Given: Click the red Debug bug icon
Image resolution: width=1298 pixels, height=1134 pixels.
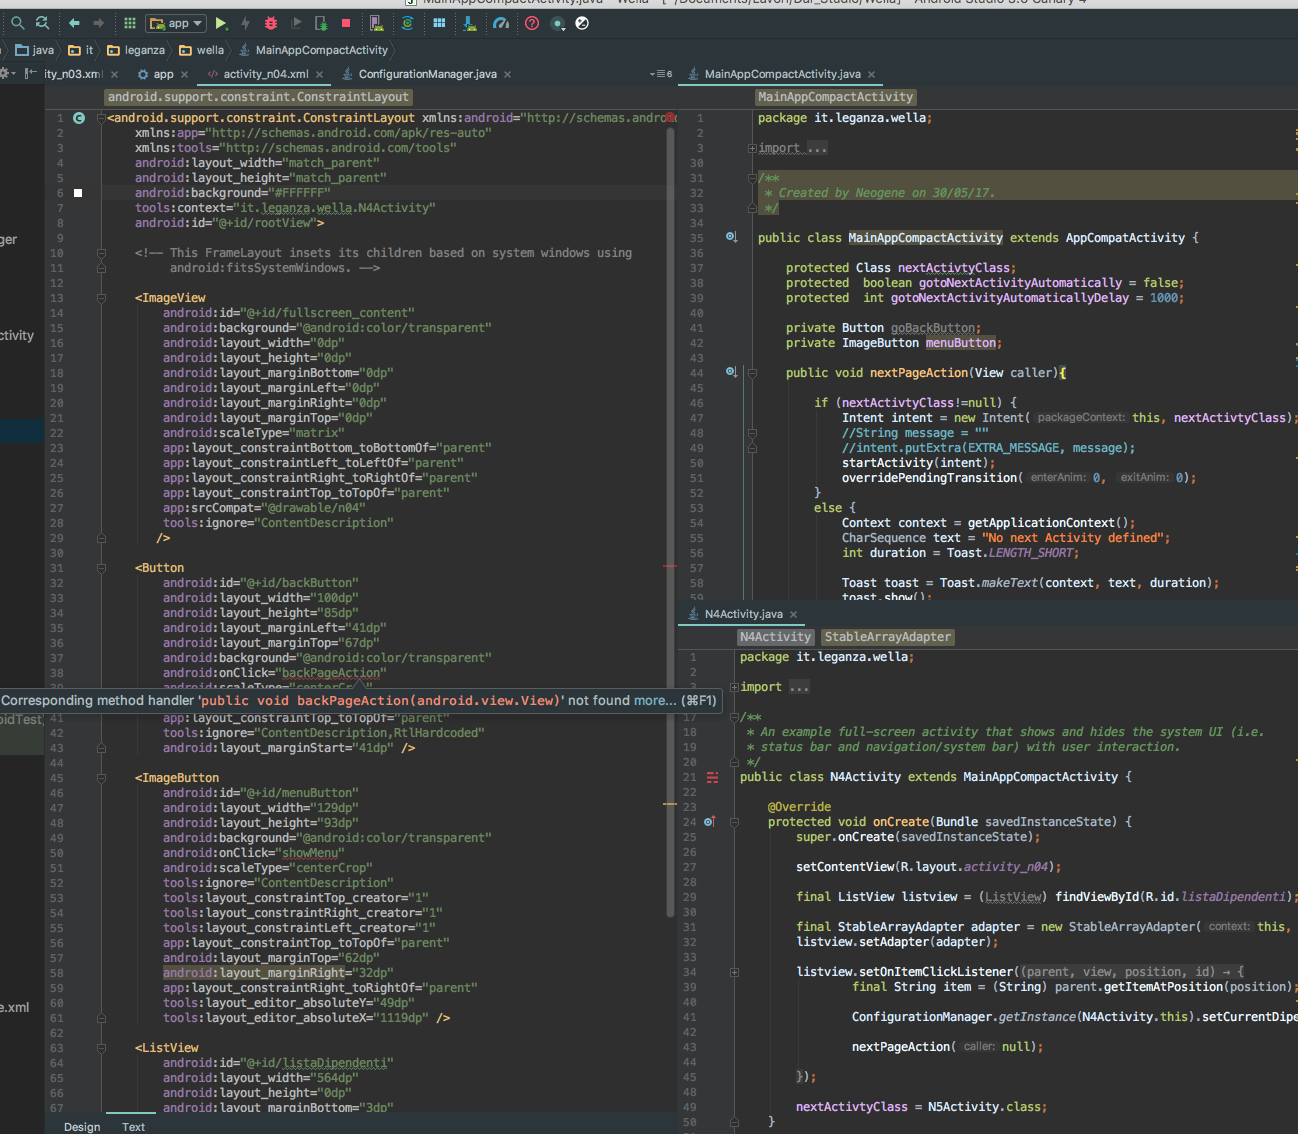Looking at the screenshot, I should (271, 23).
